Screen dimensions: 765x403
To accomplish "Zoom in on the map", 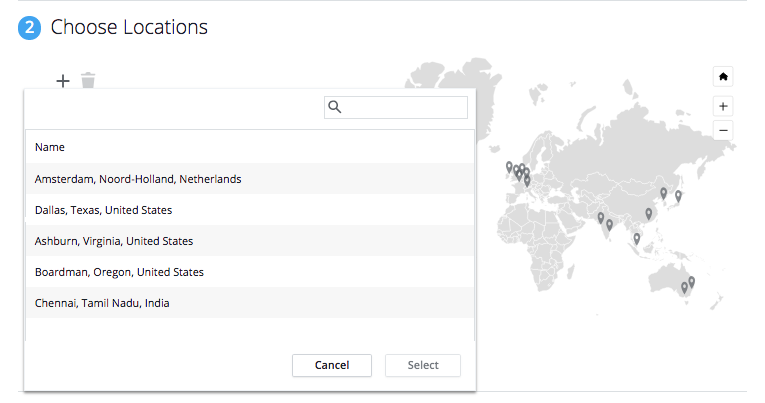I will pyautogui.click(x=723, y=106).
